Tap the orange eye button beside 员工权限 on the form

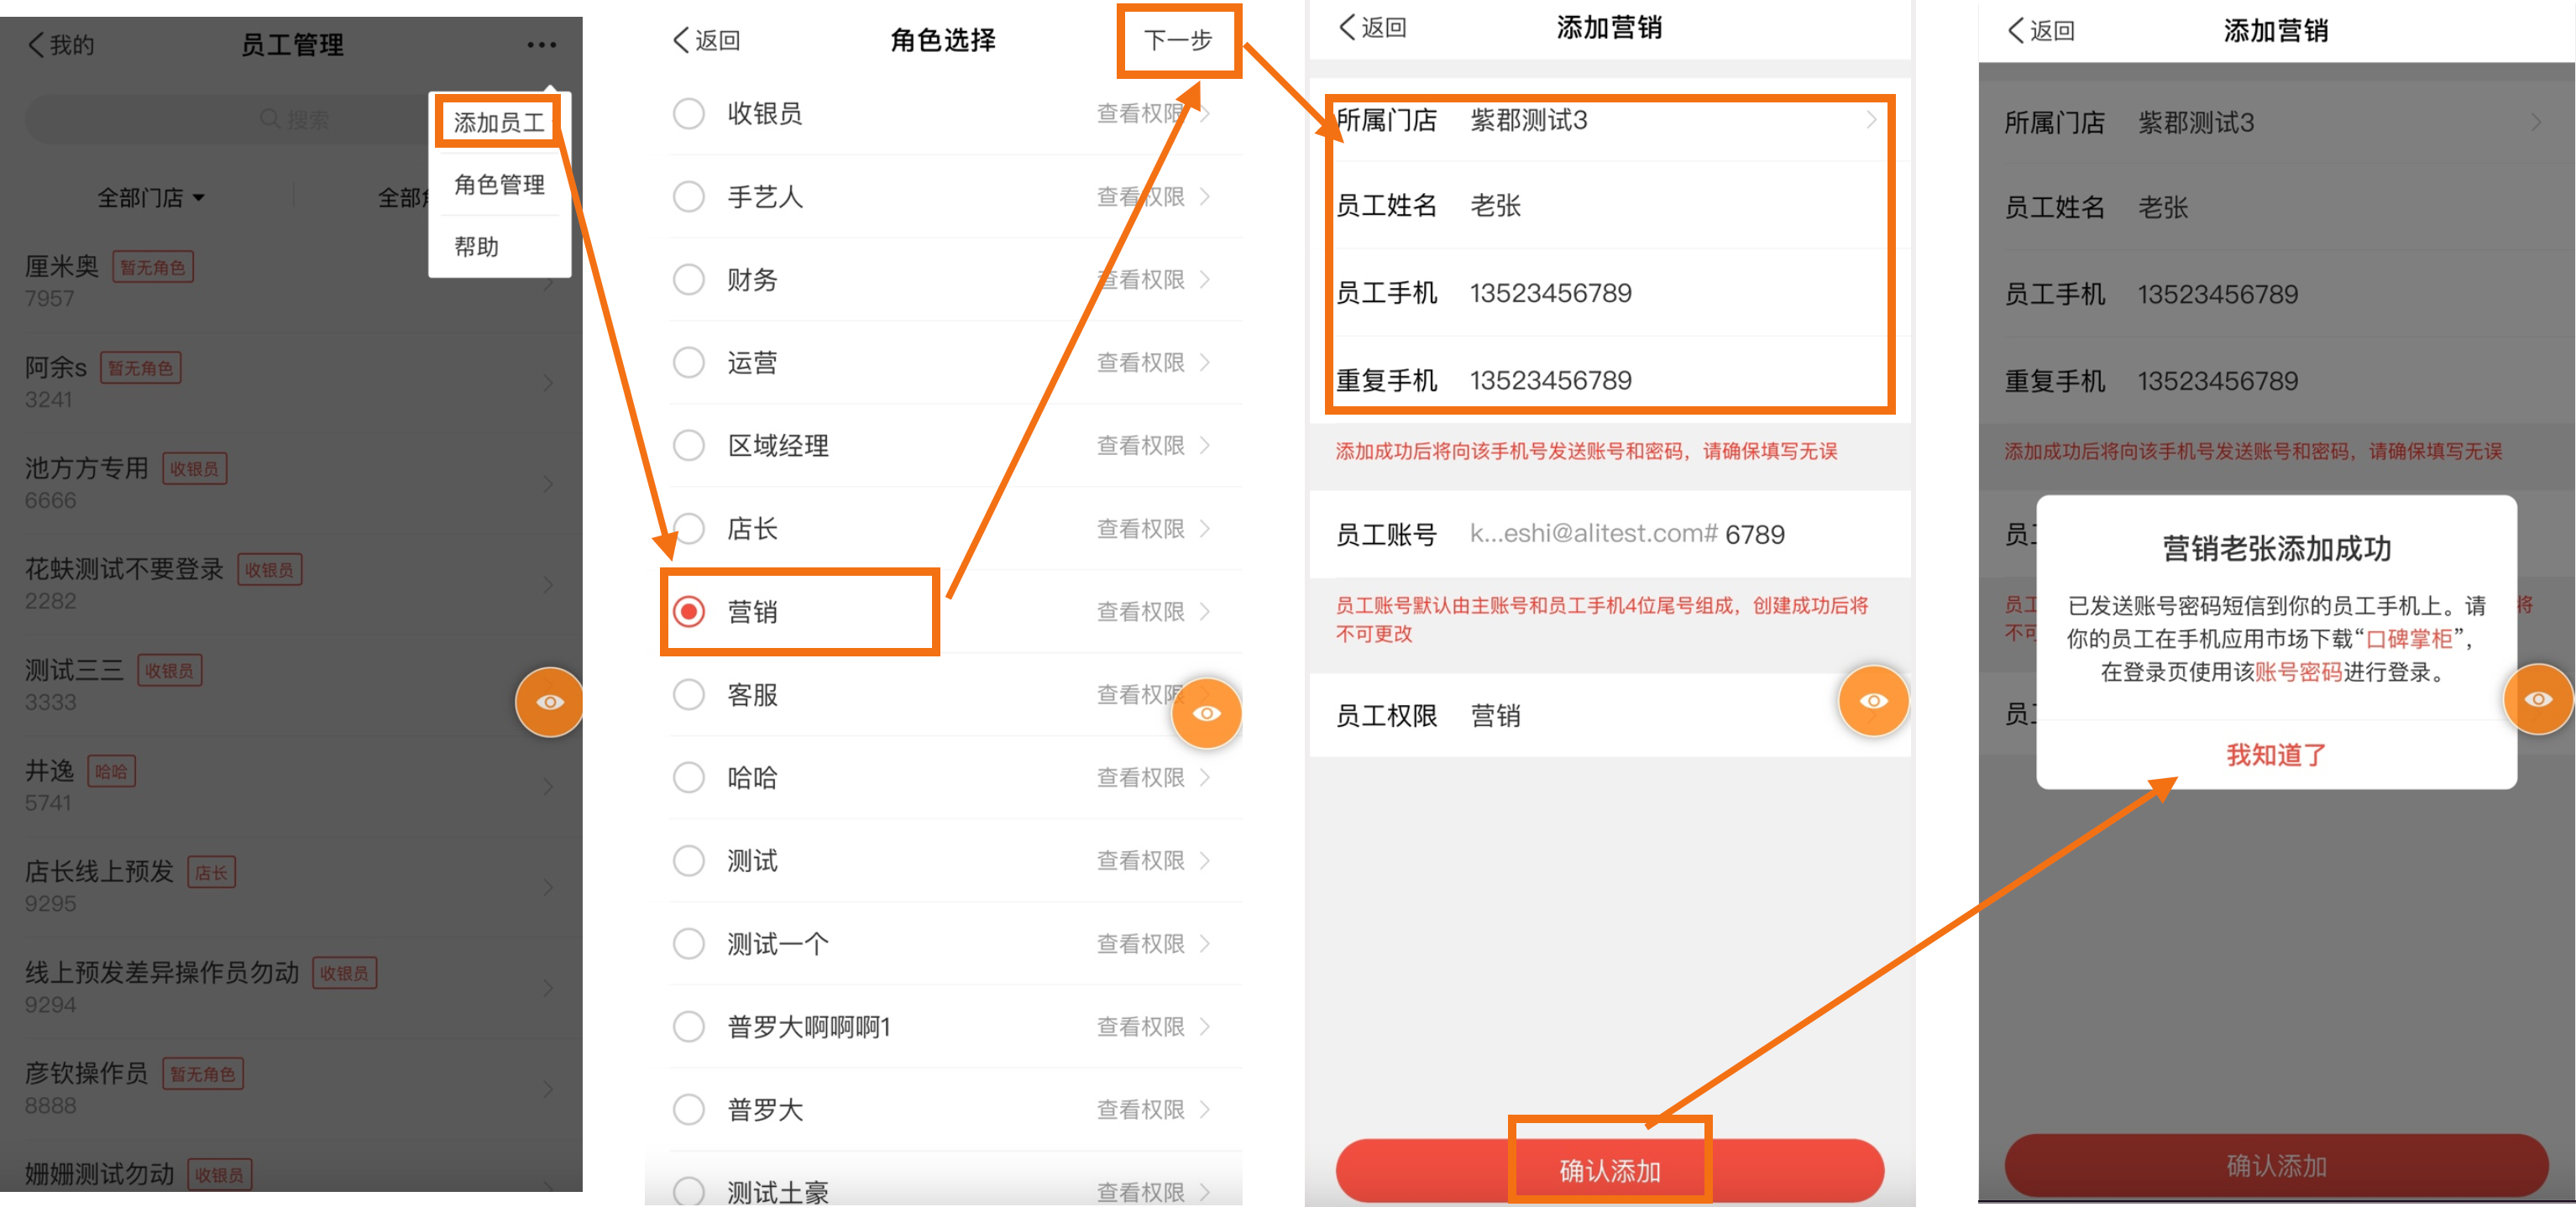pos(1873,701)
